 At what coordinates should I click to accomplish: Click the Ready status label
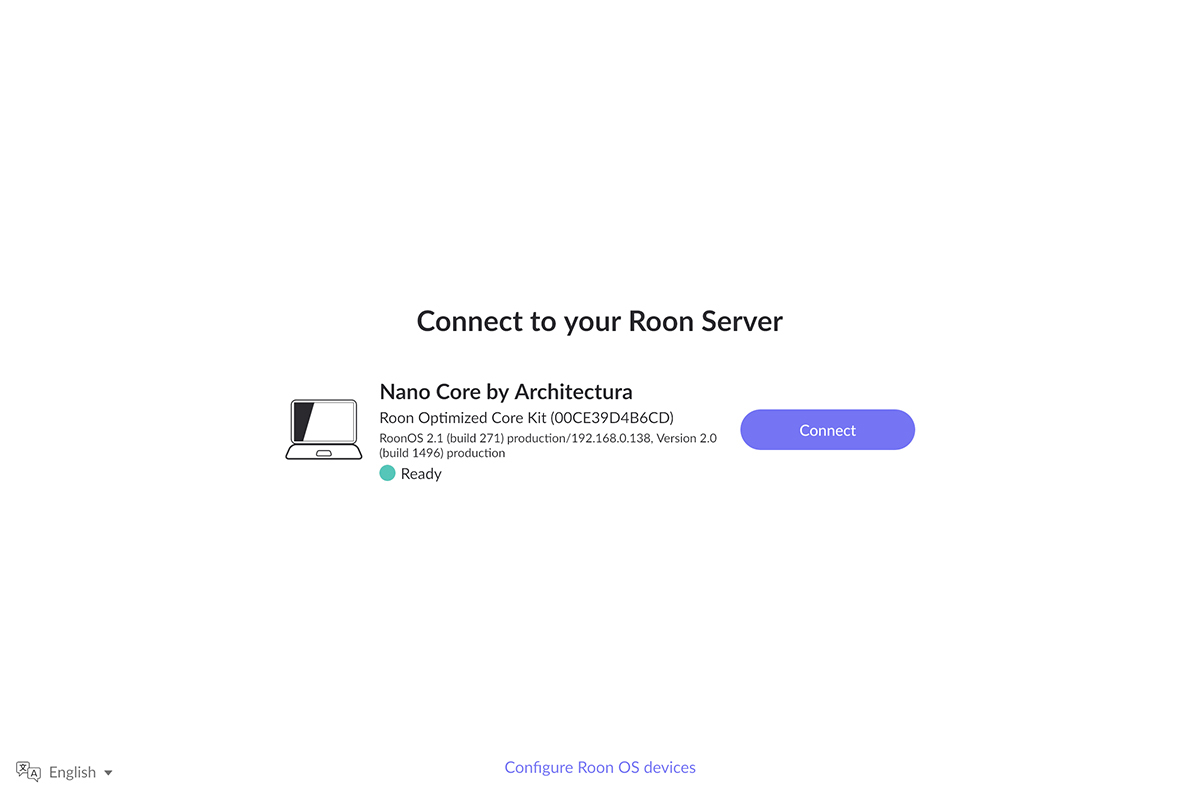pos(421,474)
